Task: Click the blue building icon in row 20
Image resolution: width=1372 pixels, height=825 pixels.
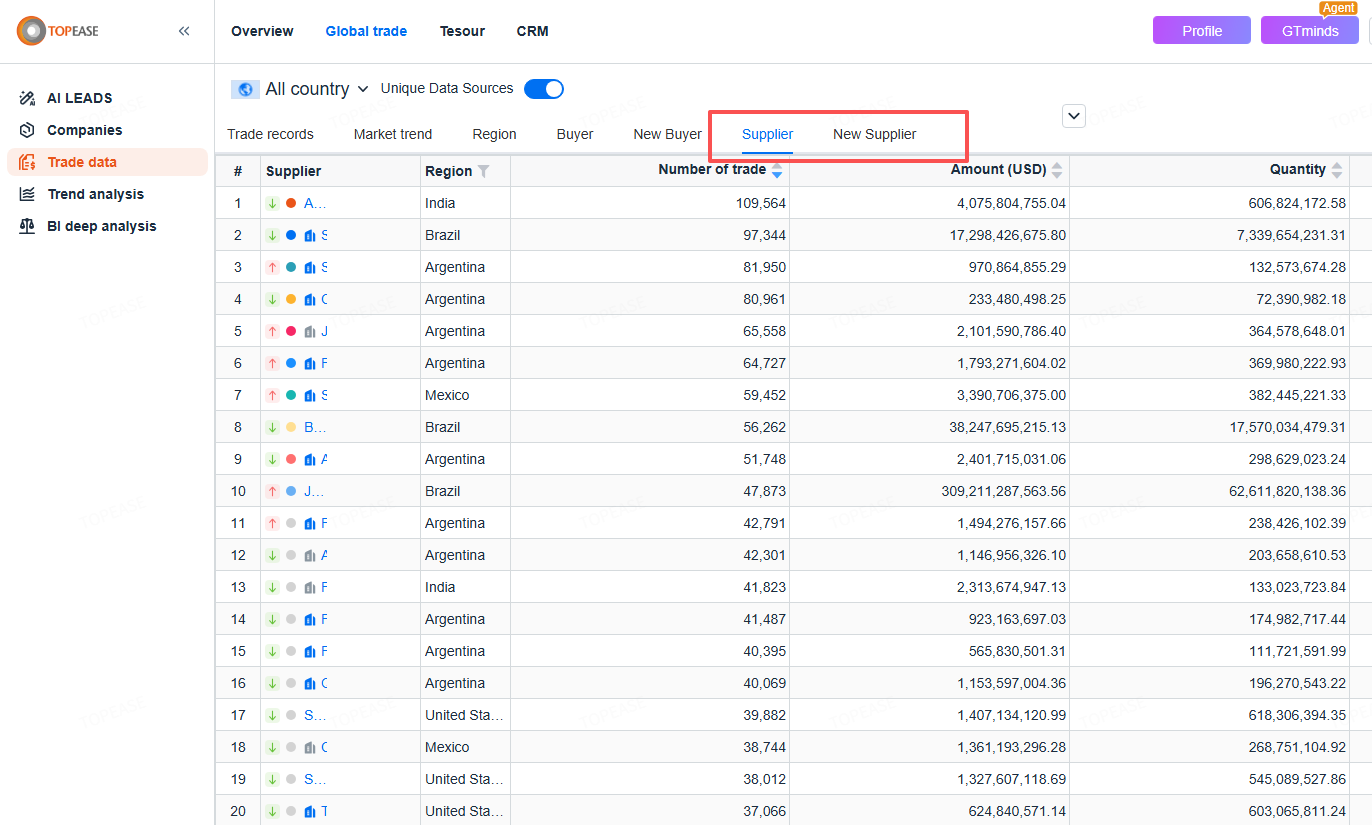Action: click(310, 811)
